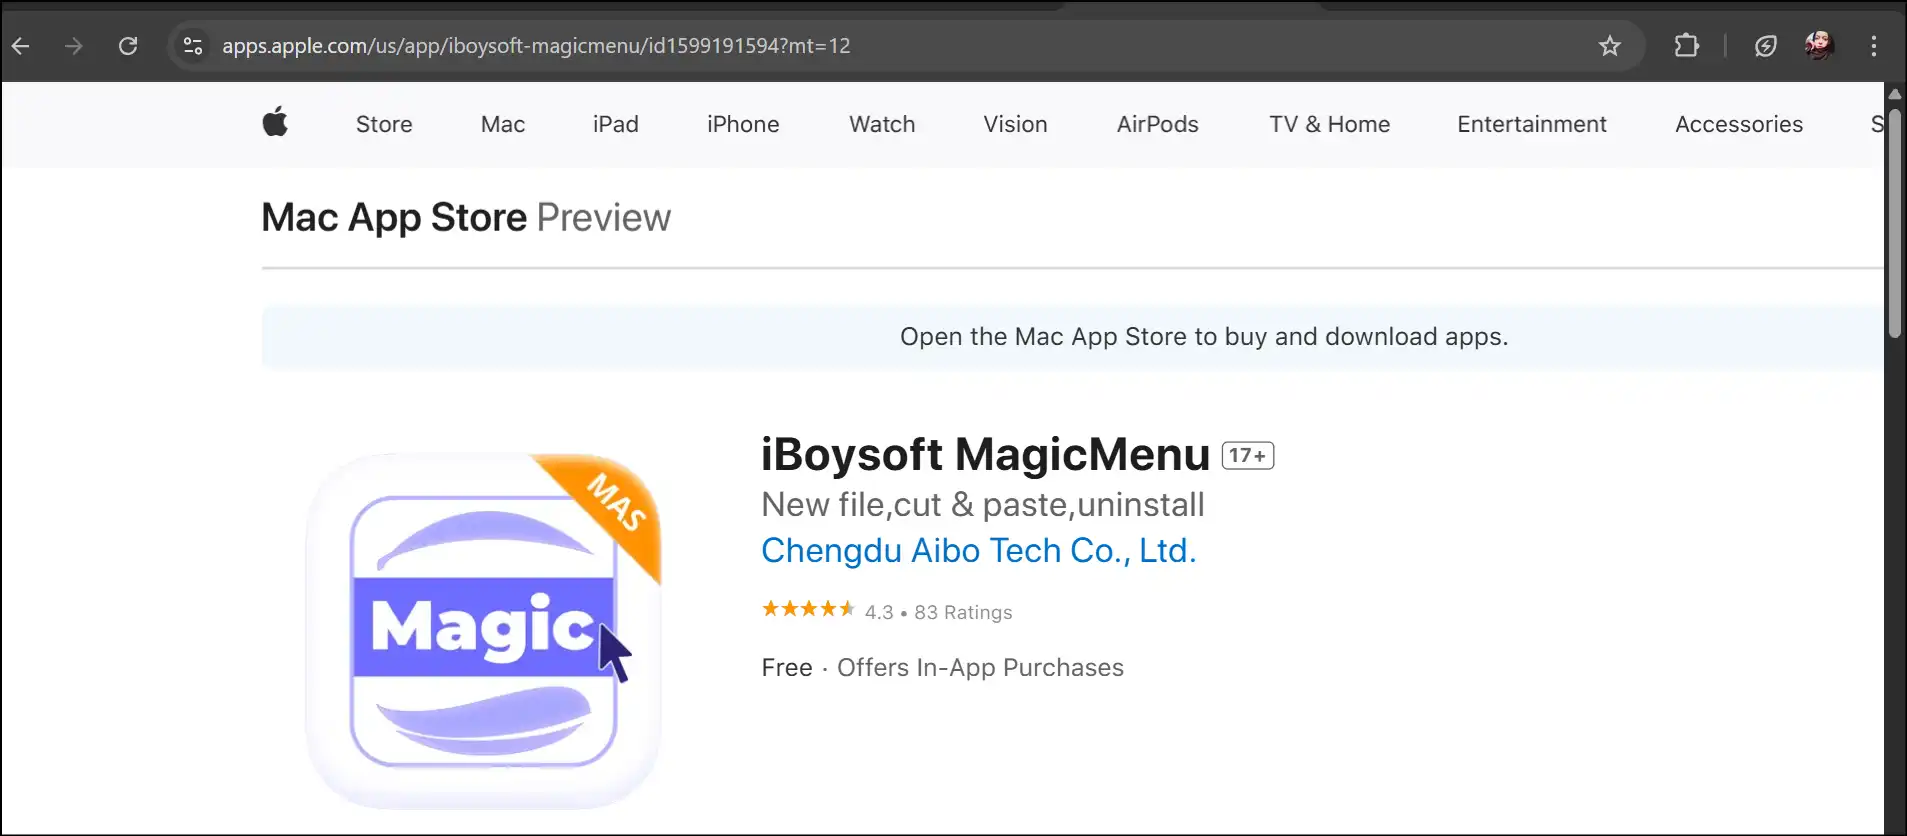This screenshot has width=1907, height=836.
Task: Open the Vision nav item
Action: coord(1015,124)
